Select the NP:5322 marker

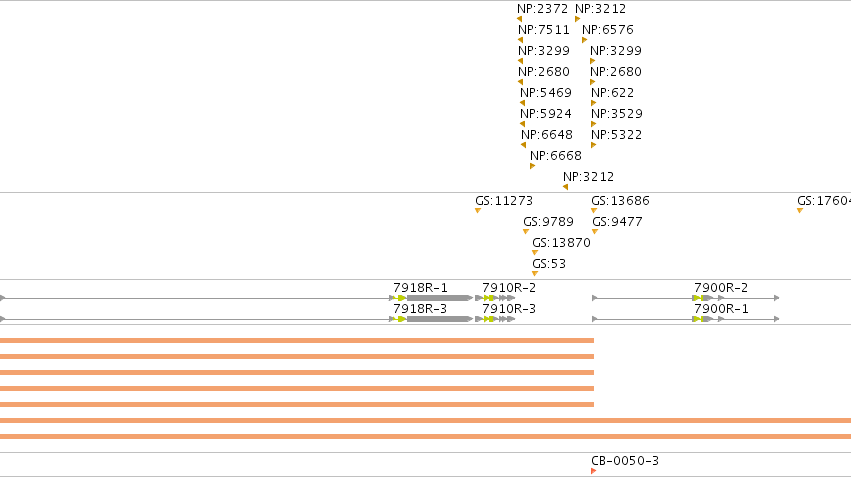point(594,145)
